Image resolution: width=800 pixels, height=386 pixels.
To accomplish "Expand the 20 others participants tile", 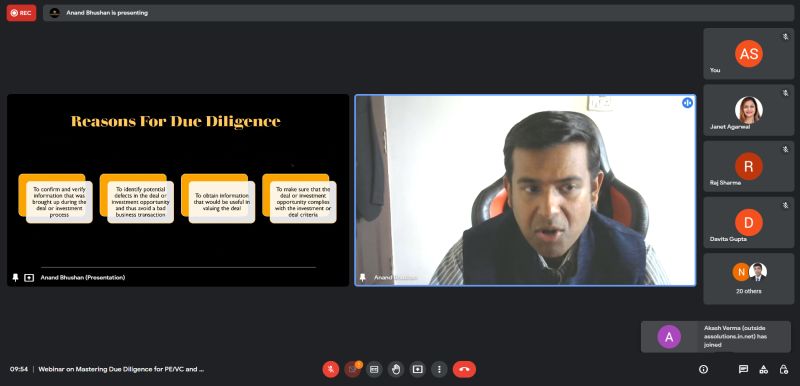I will (x=748, y=279).
